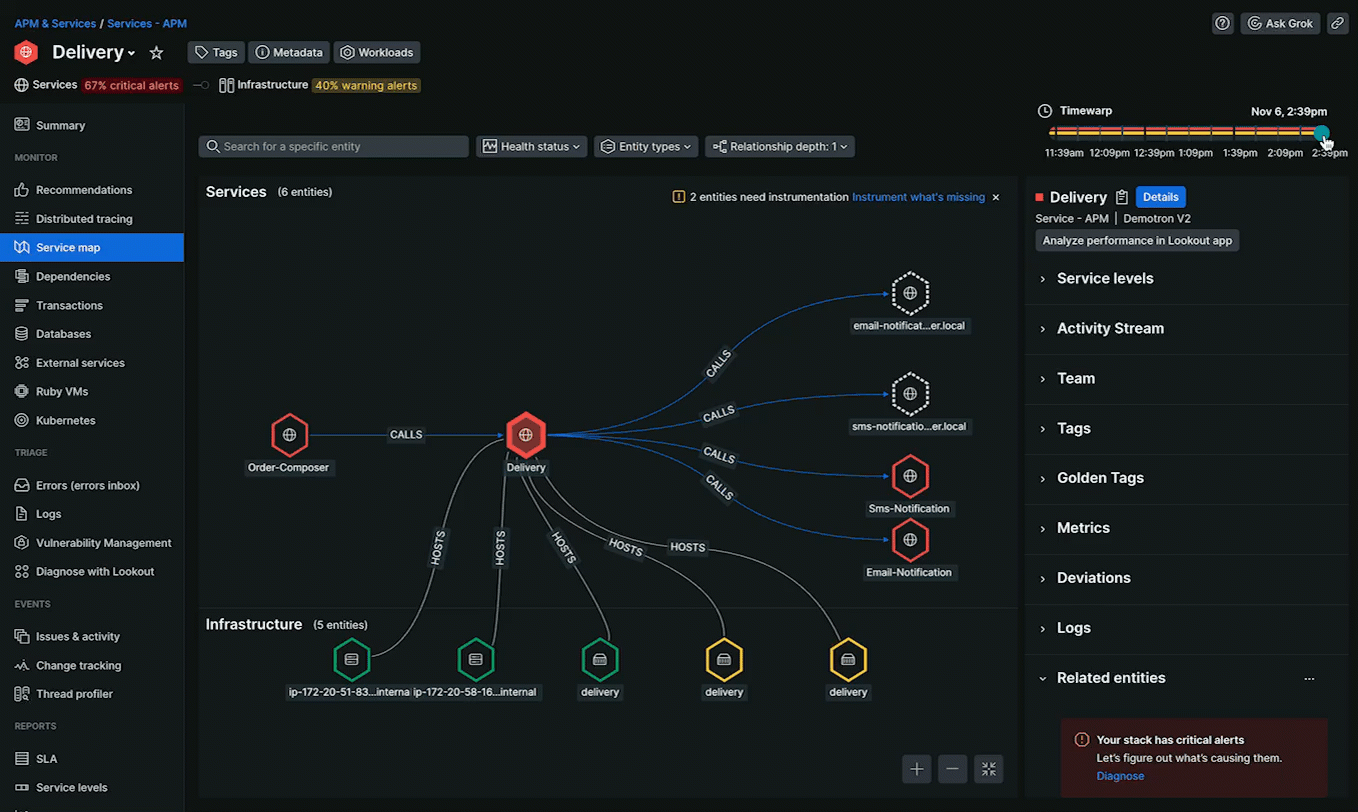
Task: Open the Workloads tab
Action: coord(377,52)
